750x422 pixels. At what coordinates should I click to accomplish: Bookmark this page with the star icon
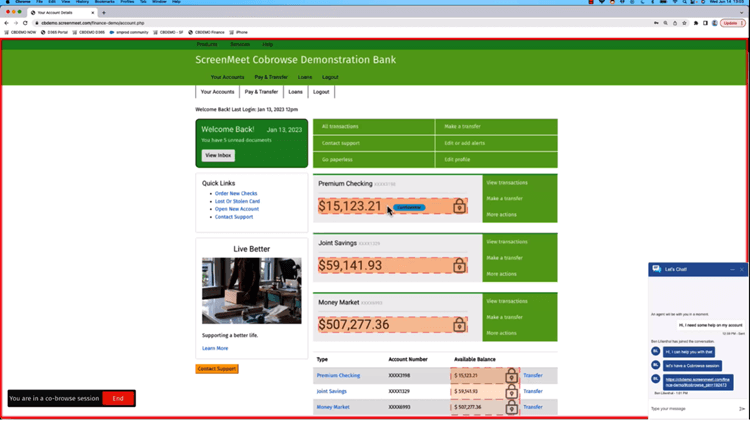684,23
